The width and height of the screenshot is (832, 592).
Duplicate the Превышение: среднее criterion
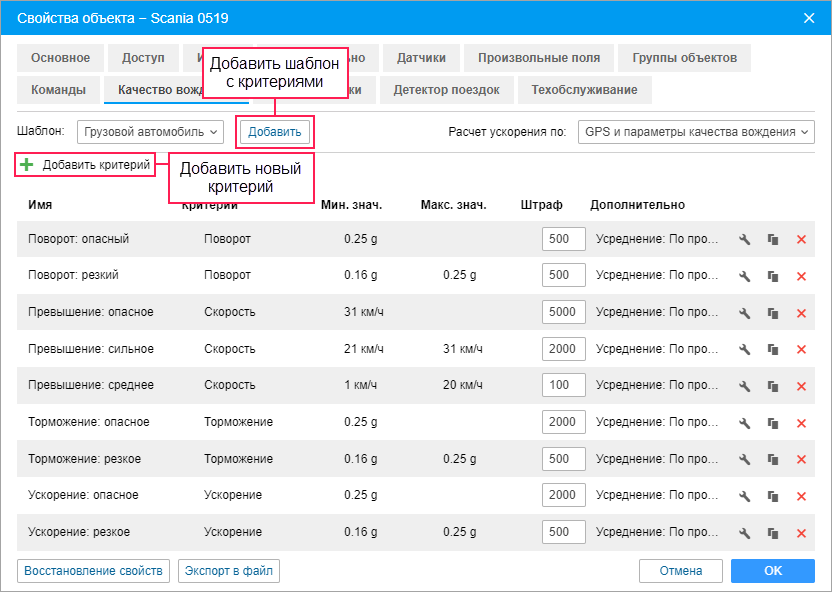coord(772,386)
